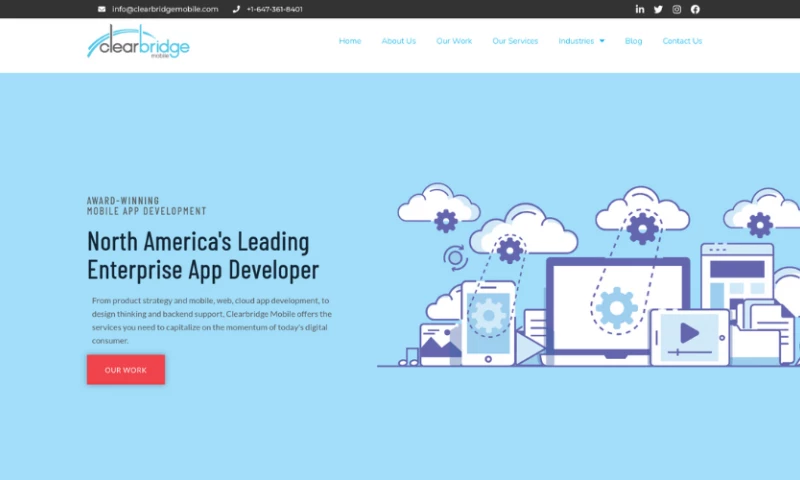The width and height of the screenshot is (800, 480).
Task: Open the Facebook social icon
Action: 695,9
